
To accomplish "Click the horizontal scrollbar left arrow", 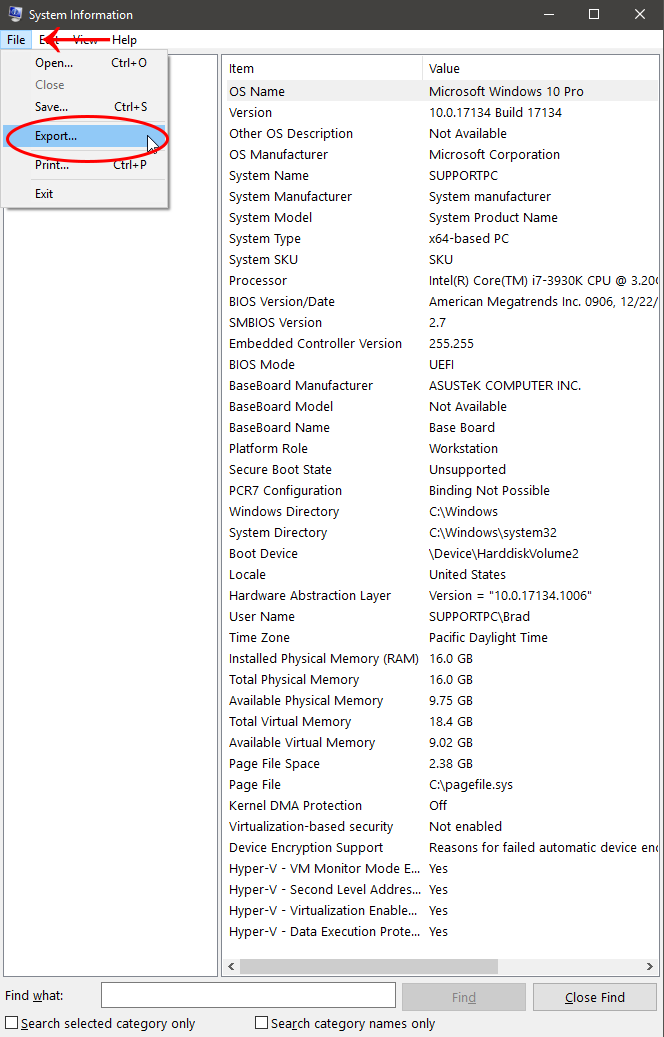I will coord(231,966).
